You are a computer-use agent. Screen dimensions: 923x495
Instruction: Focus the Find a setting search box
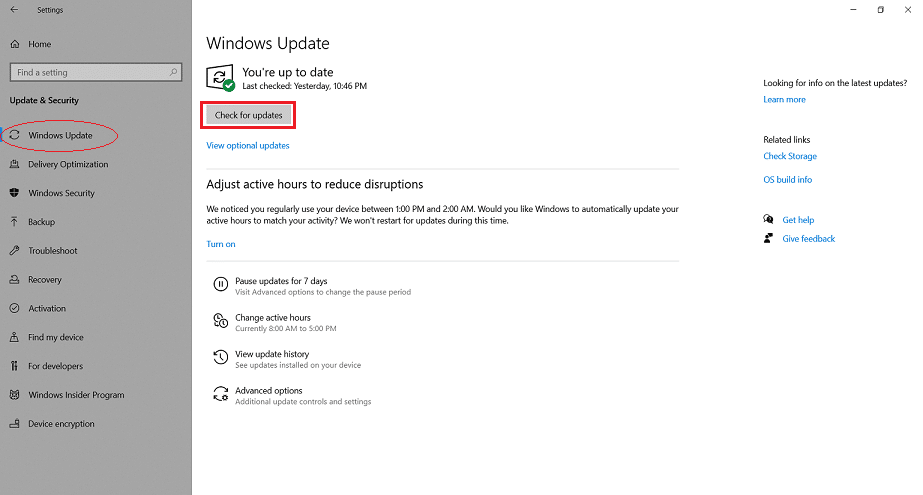pos(96,72)
